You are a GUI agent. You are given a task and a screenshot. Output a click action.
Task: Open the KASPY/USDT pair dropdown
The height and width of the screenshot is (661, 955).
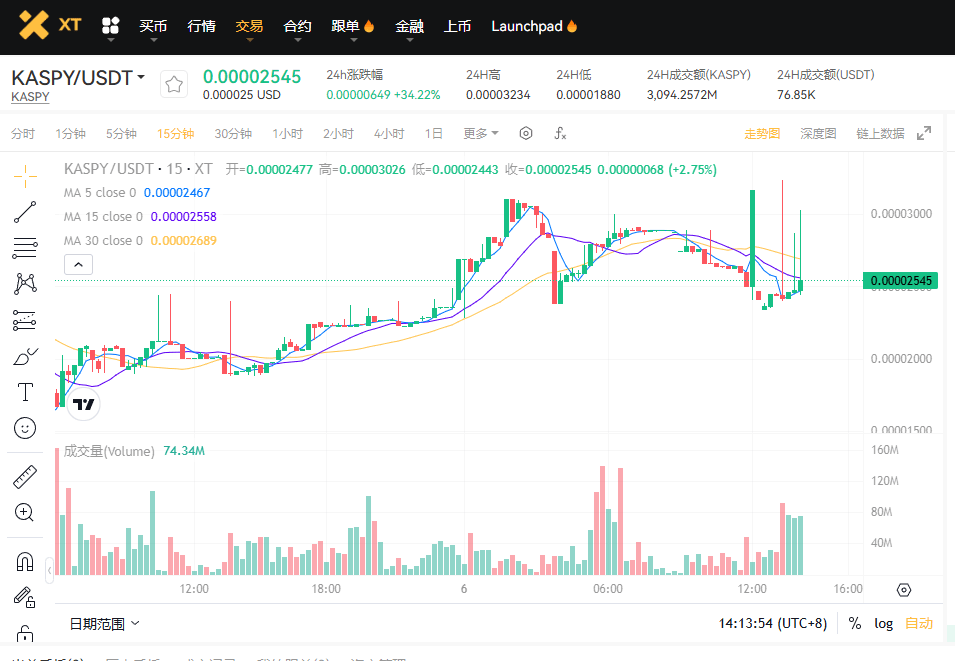point(78,78)
